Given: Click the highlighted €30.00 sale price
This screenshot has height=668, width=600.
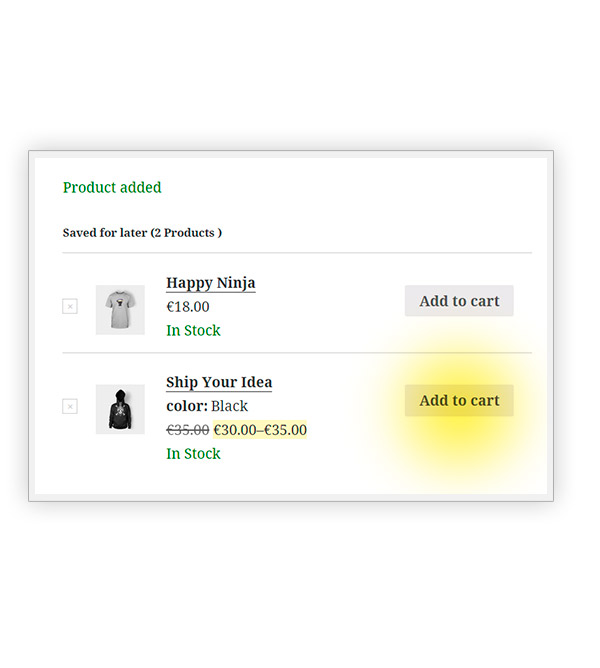Looking at the screenshot, I should click(235, 430).
